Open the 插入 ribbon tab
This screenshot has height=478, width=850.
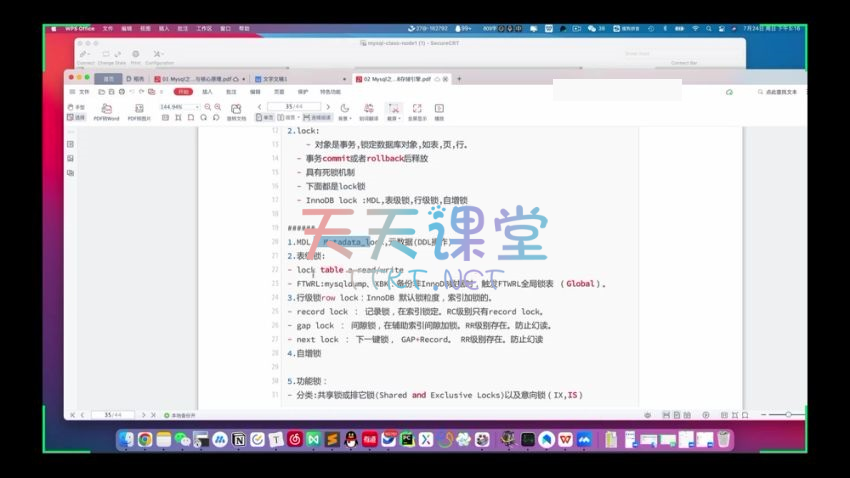click(x=208, y=91)
